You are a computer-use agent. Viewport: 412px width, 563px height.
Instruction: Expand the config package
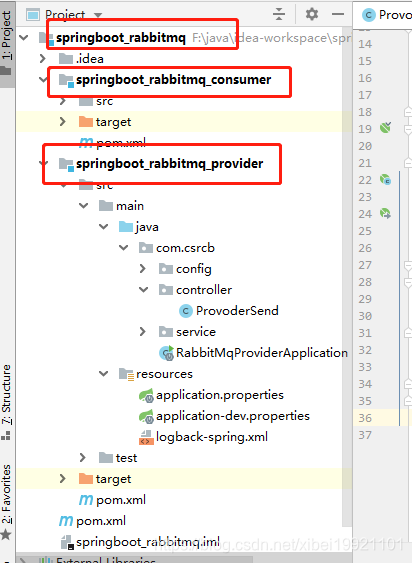[x=143, y=269]
